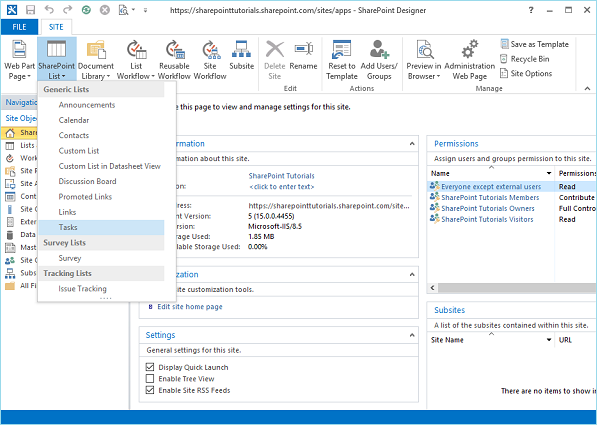This screenshot has width=600, height=425.
Task: Select the Everyone except external users row
Action: coord(490,186)
